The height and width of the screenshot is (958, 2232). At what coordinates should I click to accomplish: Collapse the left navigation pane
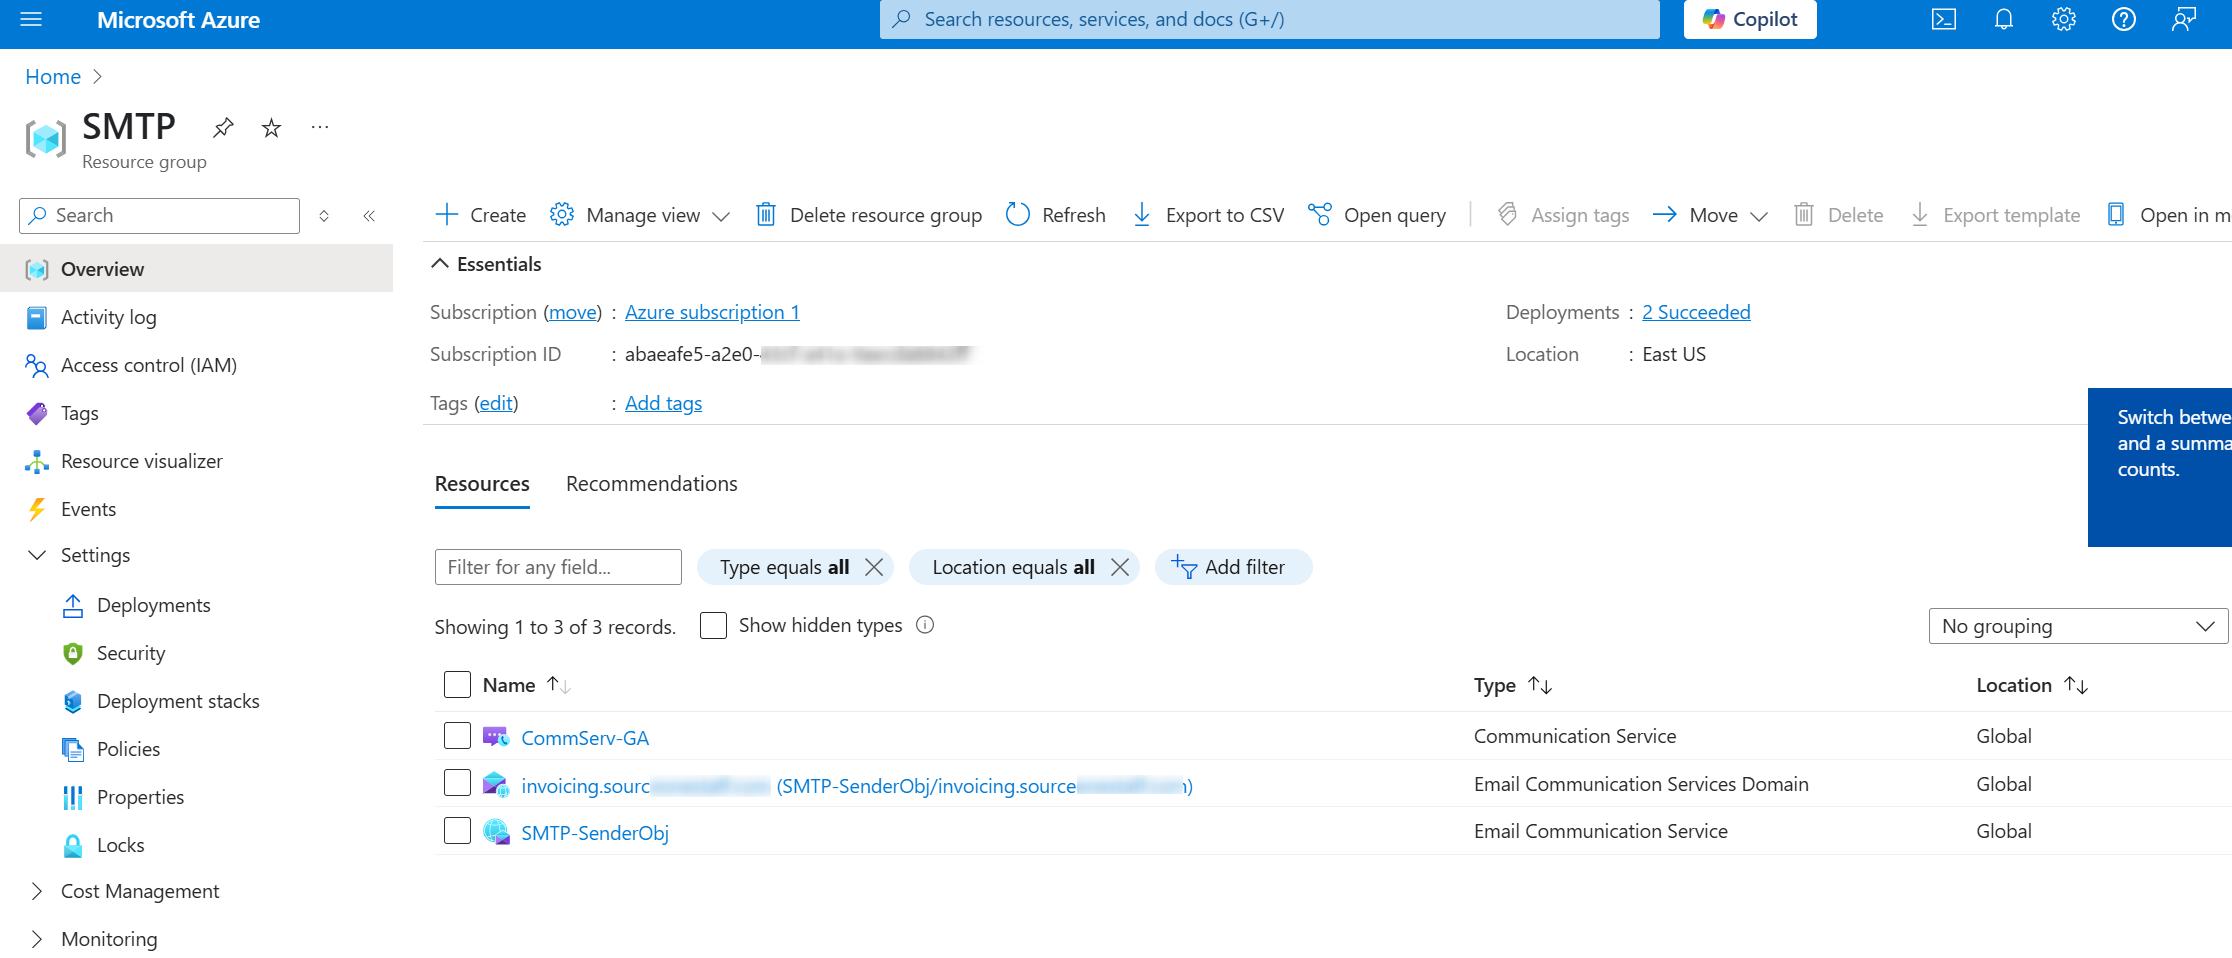(x=369, y=215)
